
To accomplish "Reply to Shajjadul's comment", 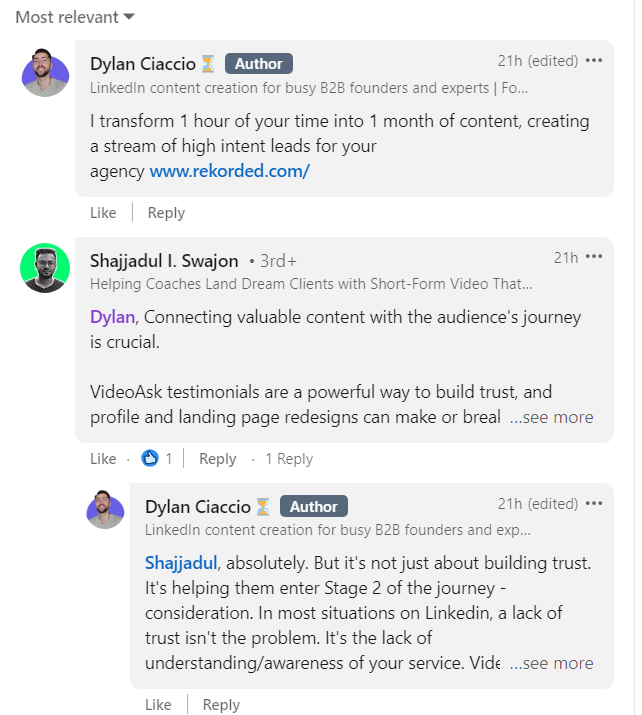I will (x=217, y=459).
